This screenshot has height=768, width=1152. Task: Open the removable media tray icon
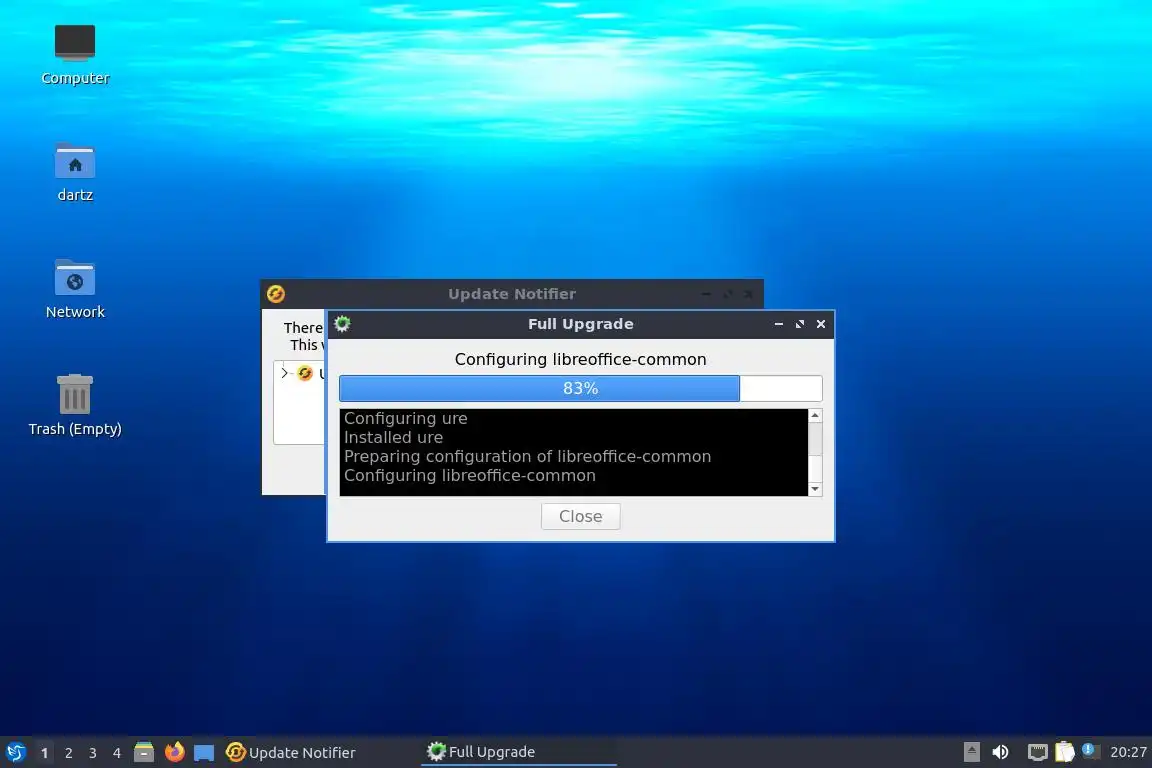pyautogui.click(x=971, y=752)
